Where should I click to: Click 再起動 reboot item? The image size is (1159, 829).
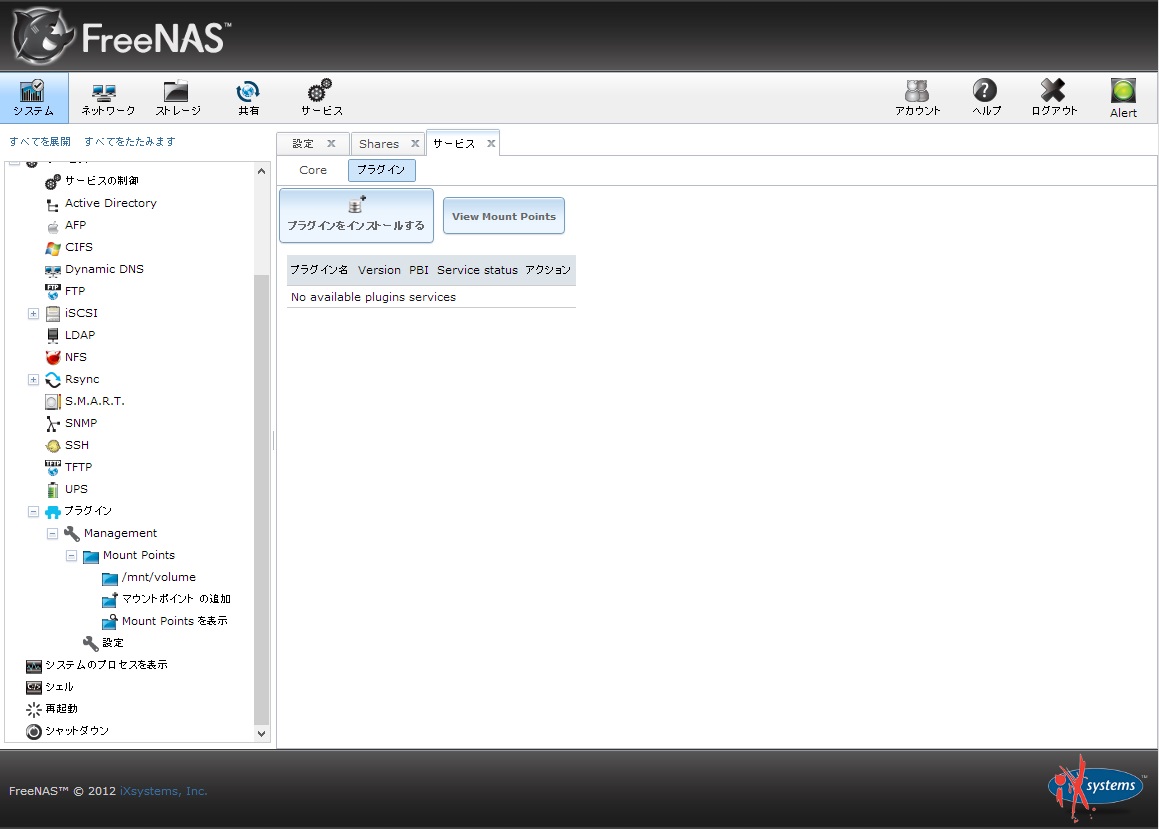[61, 709]
